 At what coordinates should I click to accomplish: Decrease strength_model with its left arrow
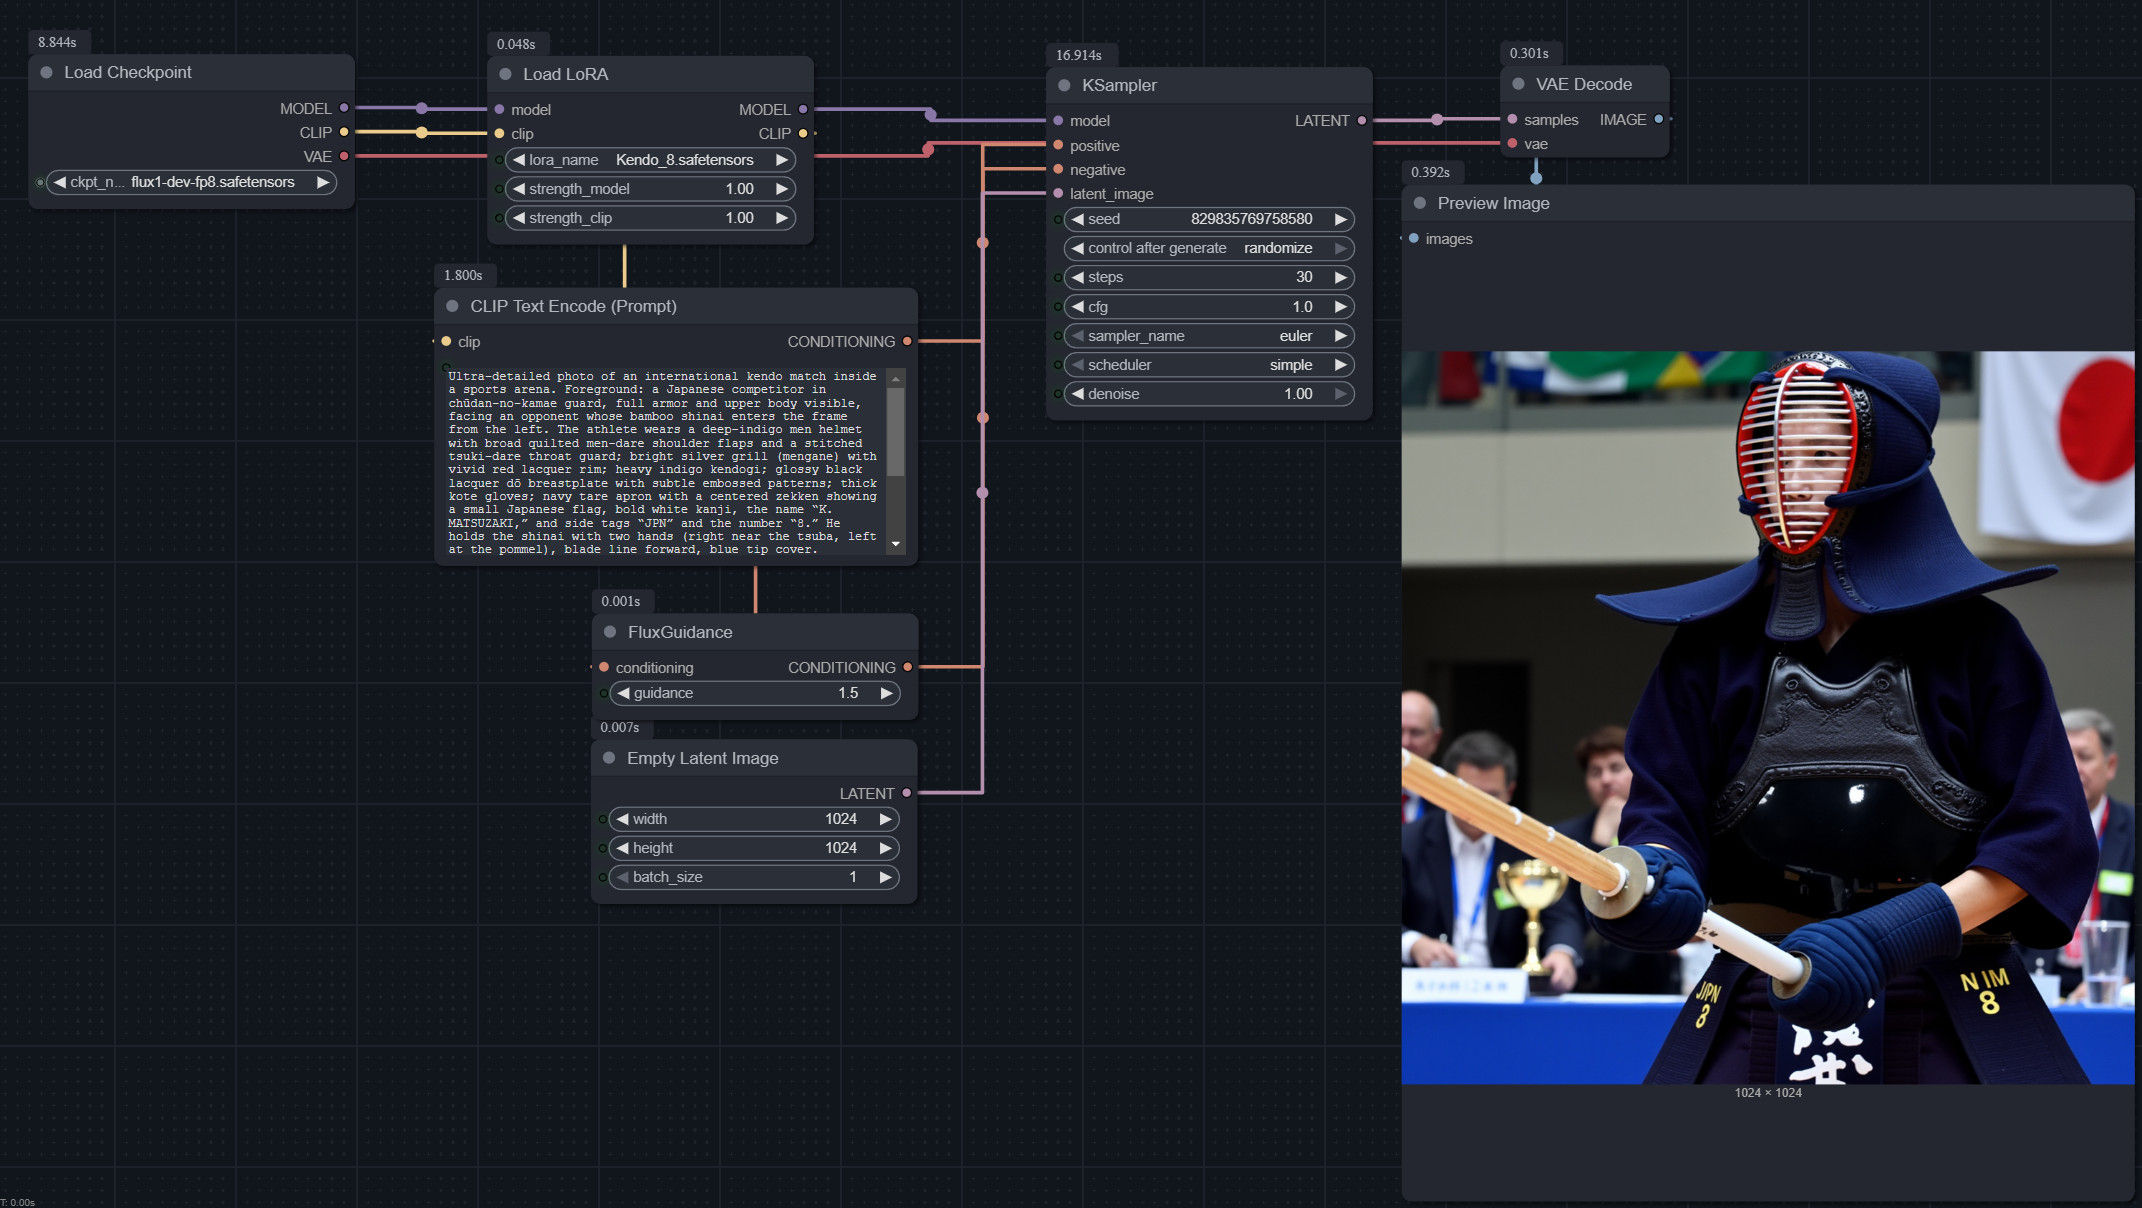pos(519,189)
